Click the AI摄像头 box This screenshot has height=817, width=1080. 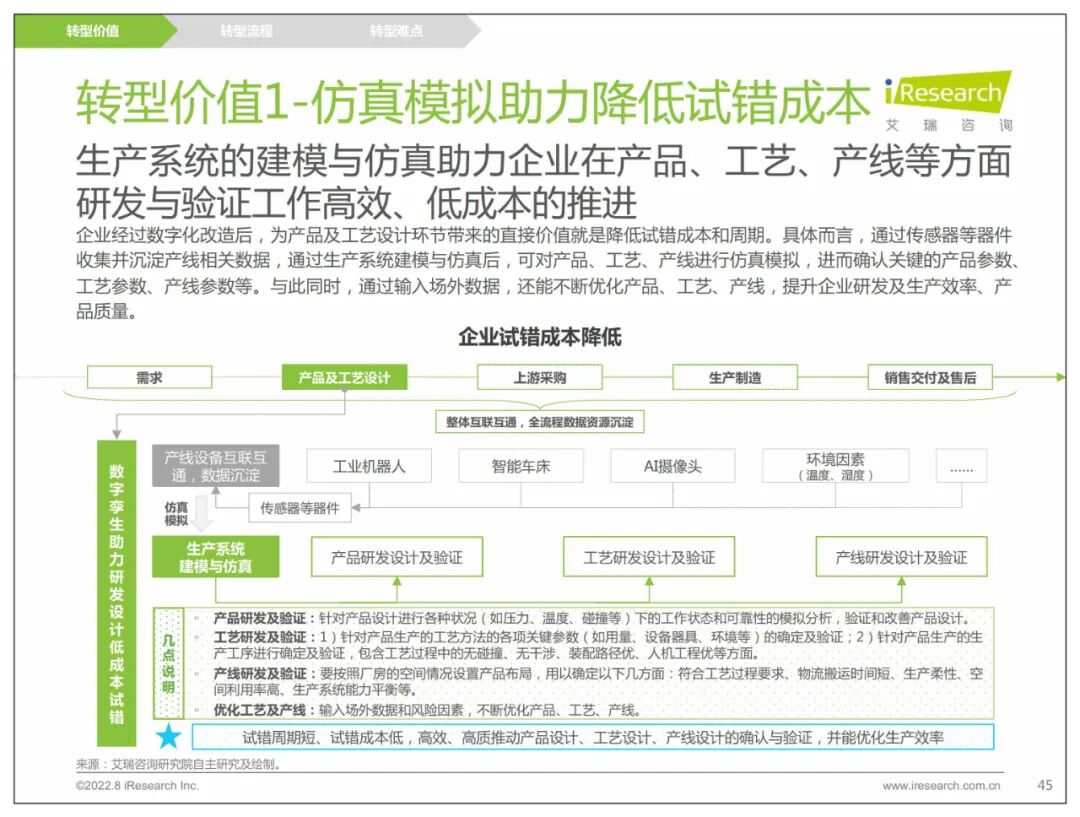click(673, 466)
